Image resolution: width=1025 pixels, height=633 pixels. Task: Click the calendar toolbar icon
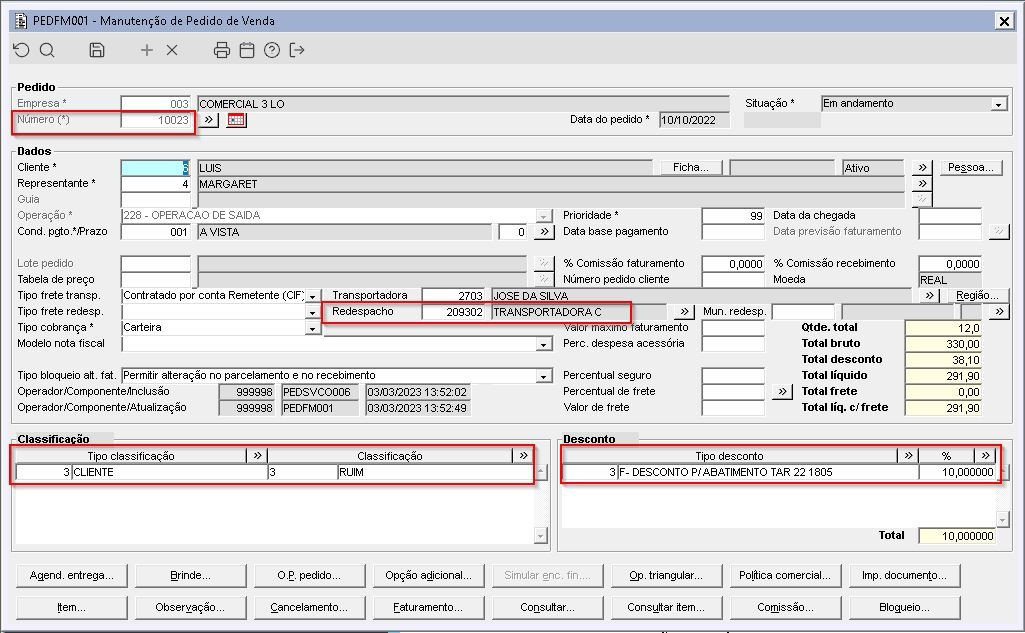click(x=247, y=50)
